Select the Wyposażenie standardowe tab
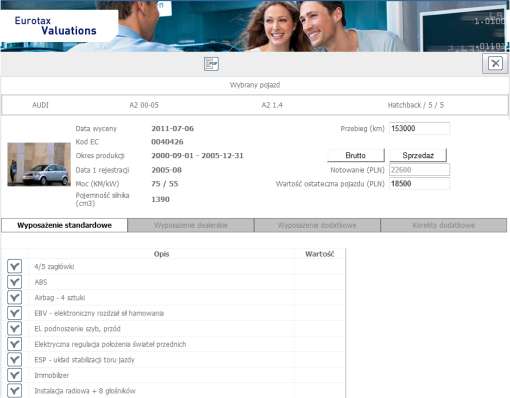Screen dimensions: 510x398 (64, 225)
